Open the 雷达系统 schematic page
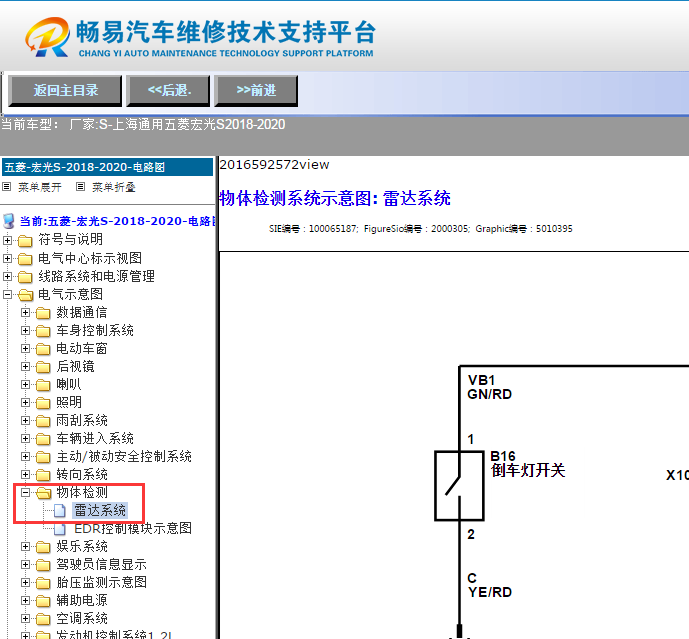This screenshot has width=689, height=639. (100, 511)
